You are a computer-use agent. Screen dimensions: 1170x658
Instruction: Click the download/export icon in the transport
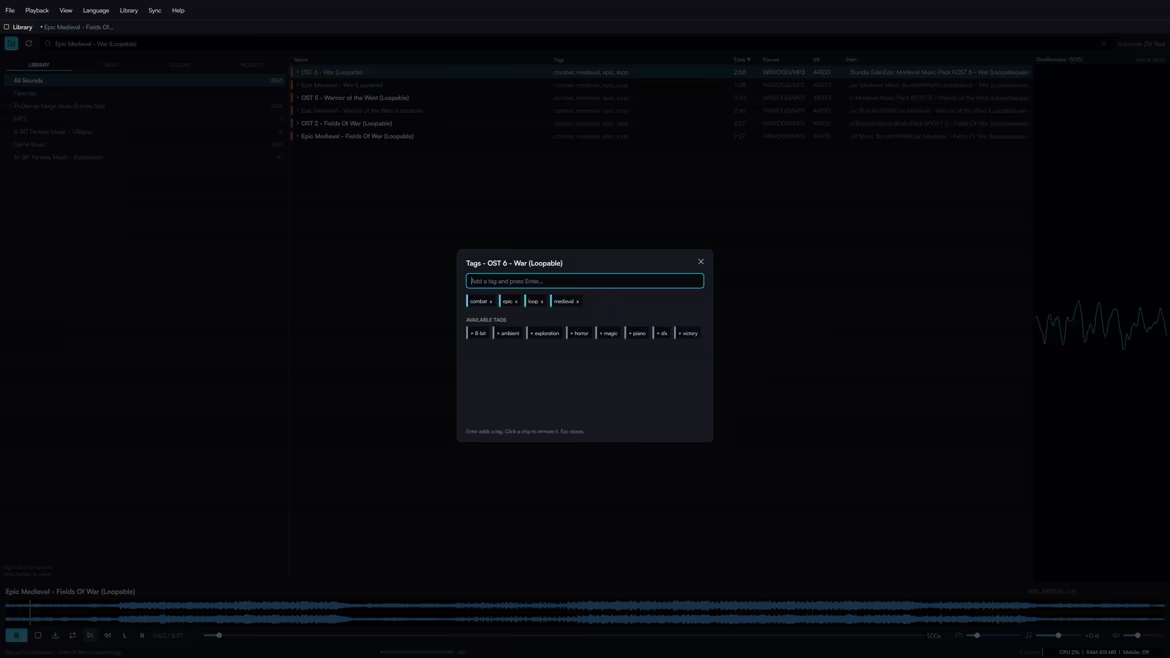coord(55,636)
